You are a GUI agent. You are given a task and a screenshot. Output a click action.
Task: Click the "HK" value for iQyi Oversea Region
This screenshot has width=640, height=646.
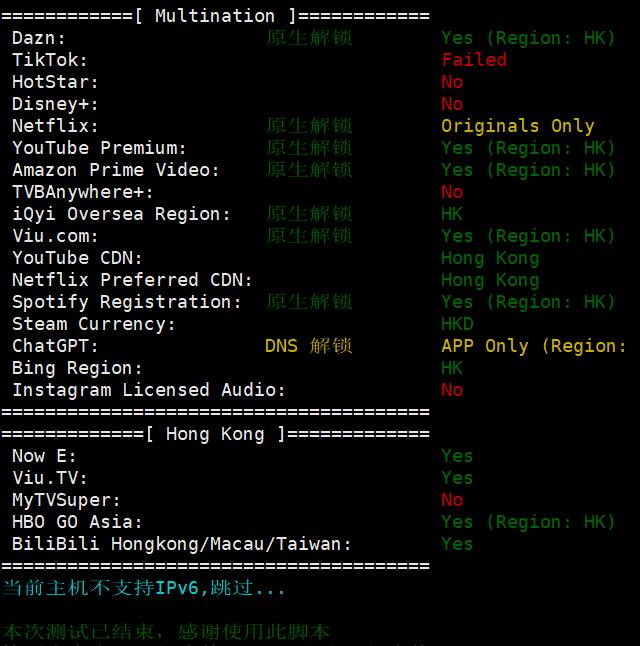[x=452, y=214]
